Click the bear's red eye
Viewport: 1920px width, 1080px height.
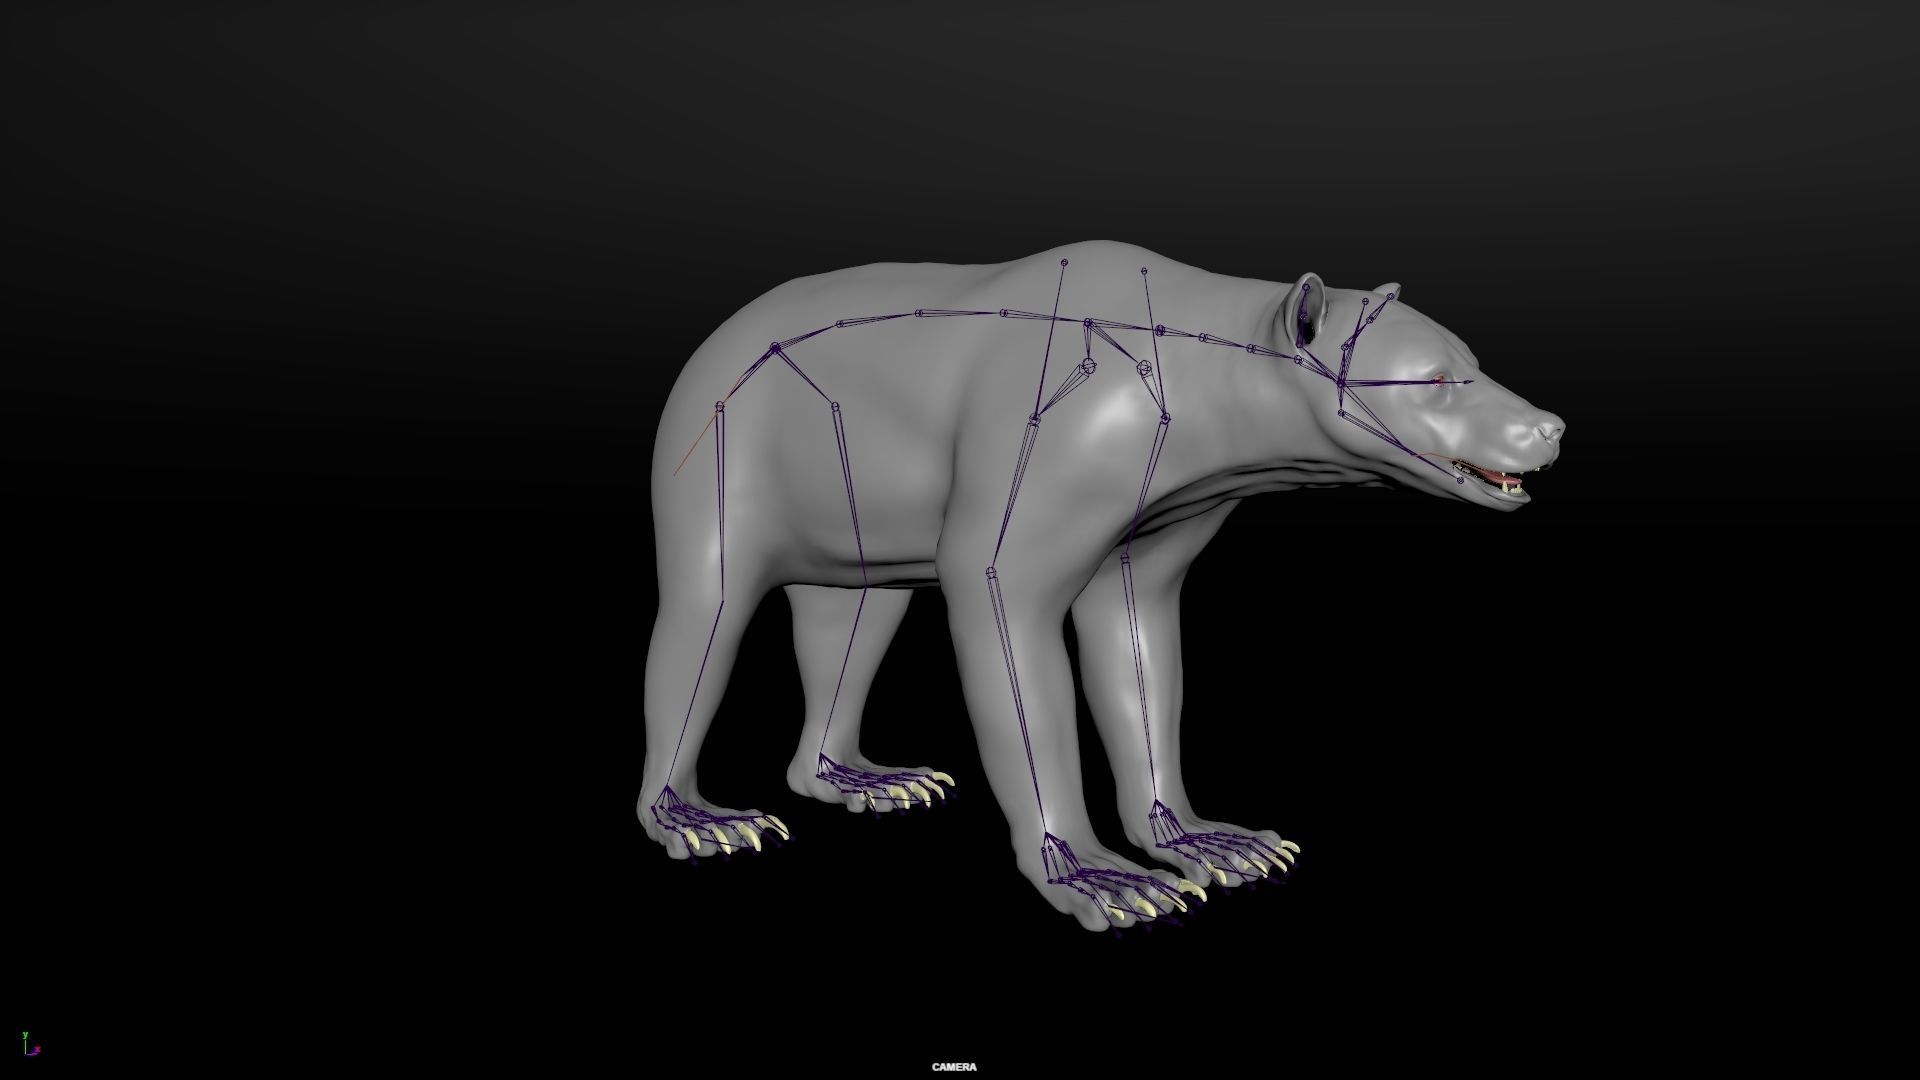click(1439, 379)
